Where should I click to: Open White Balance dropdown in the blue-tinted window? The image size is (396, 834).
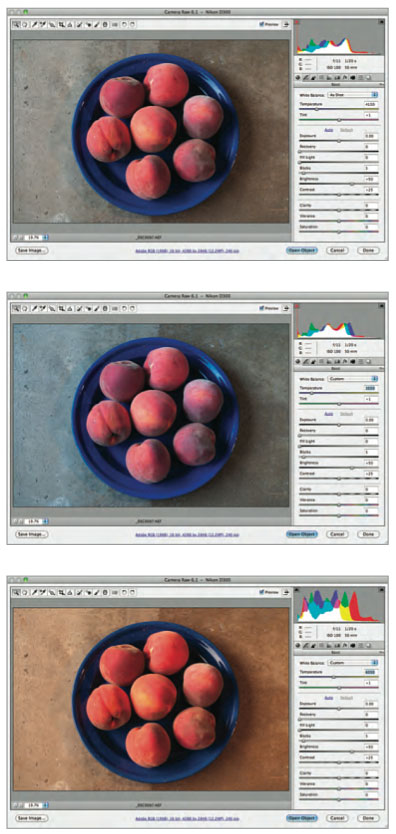click(353, 378)
